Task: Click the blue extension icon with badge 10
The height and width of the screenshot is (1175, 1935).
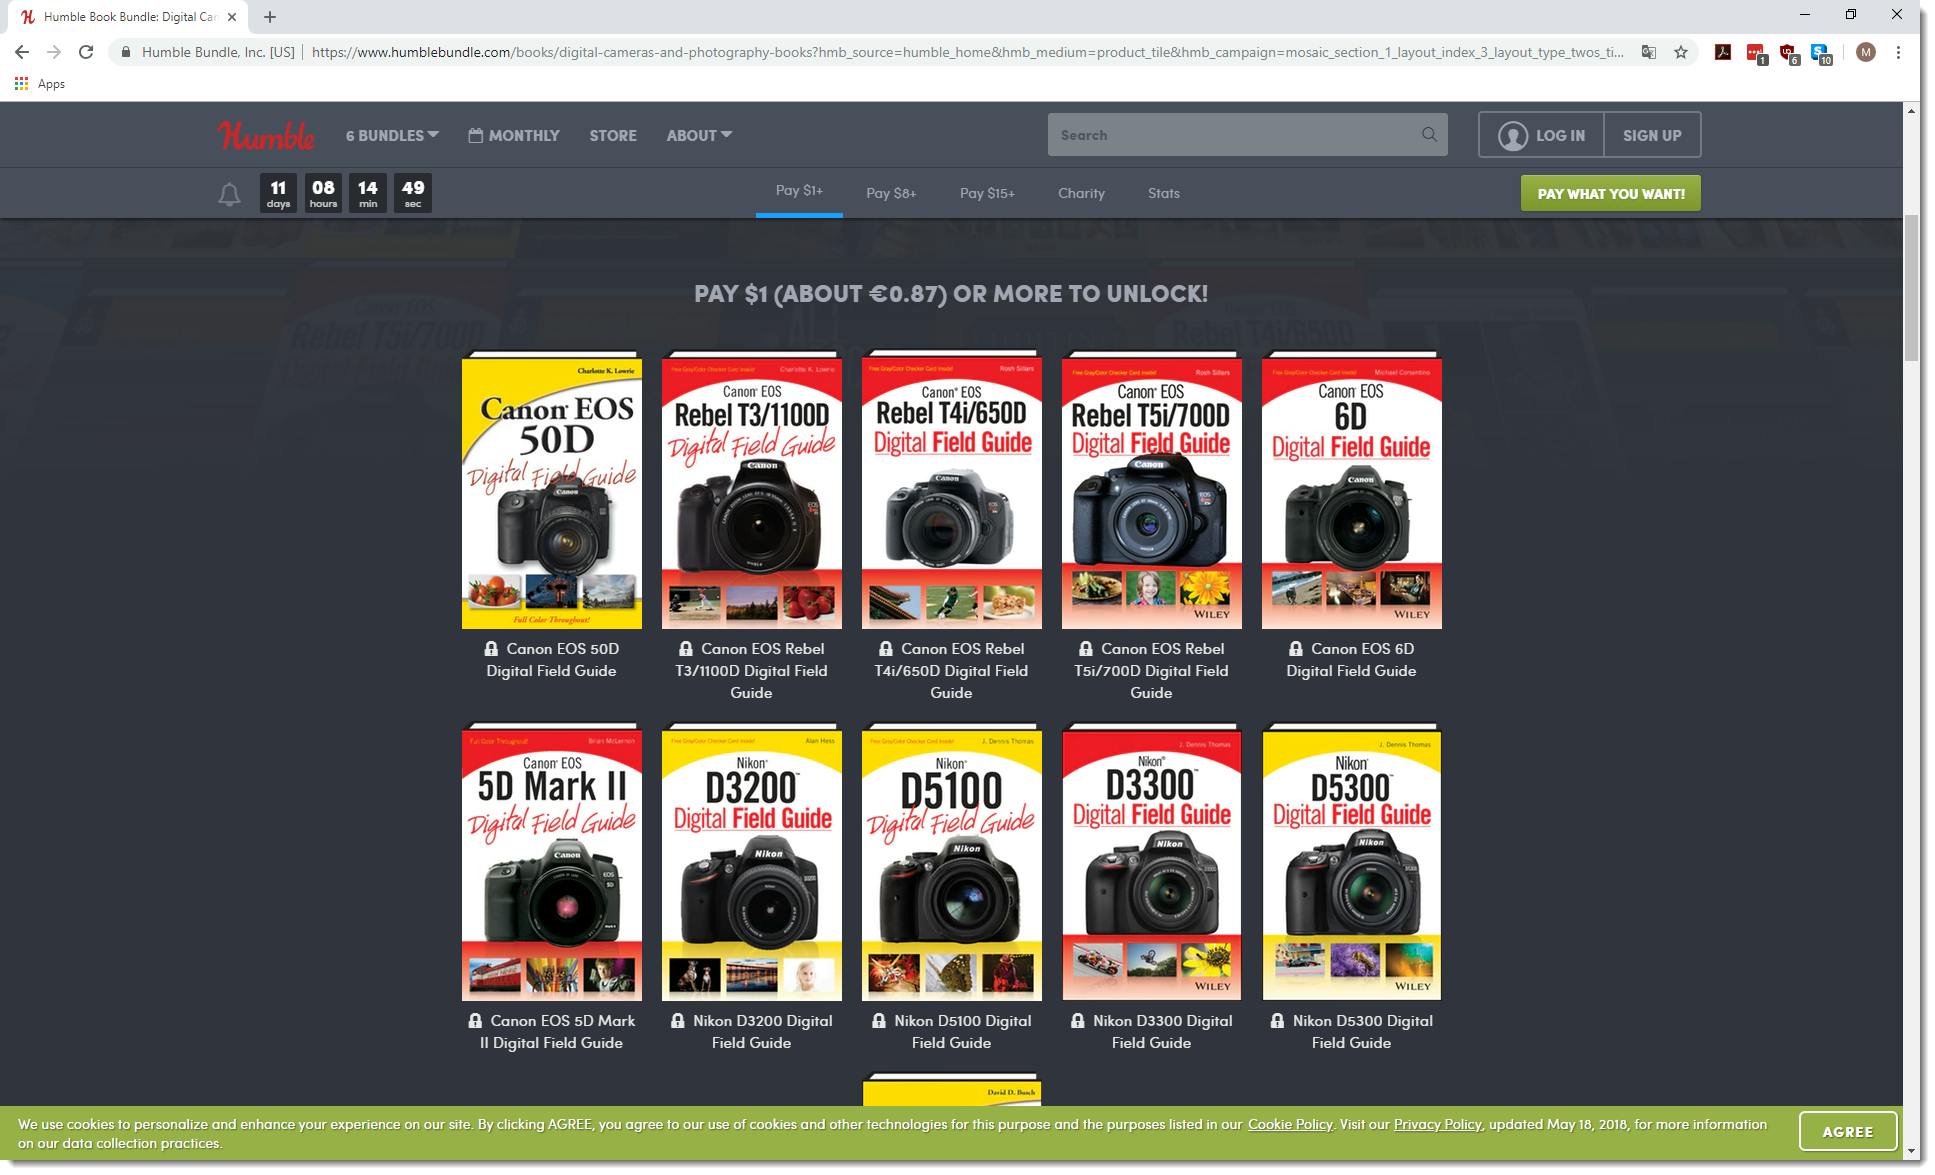Action: (x=1821, y=53)
